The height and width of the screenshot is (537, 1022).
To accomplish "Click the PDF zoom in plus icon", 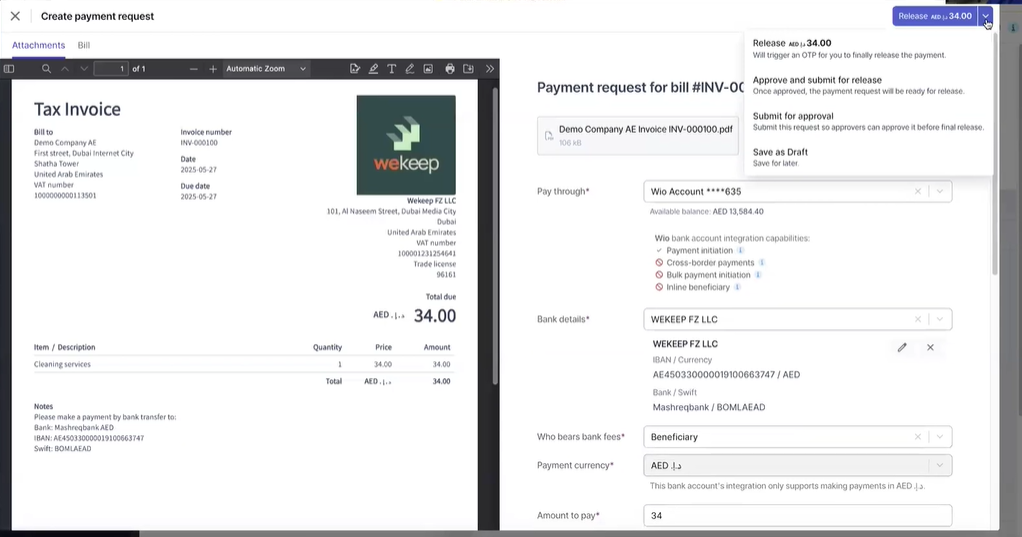I will 213,69.
